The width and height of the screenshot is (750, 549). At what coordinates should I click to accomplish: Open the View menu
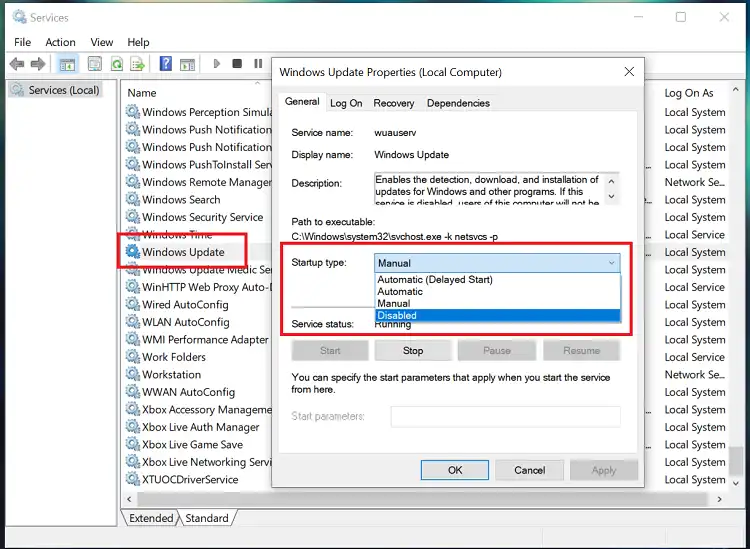point(102,42)
